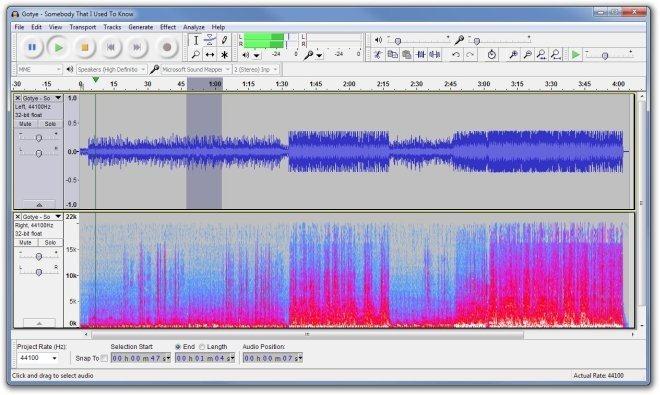Screen dimensions: 660x395
Task: Open the 2 (Stereo) input channels dropdown
Action: tap(256, 69)
